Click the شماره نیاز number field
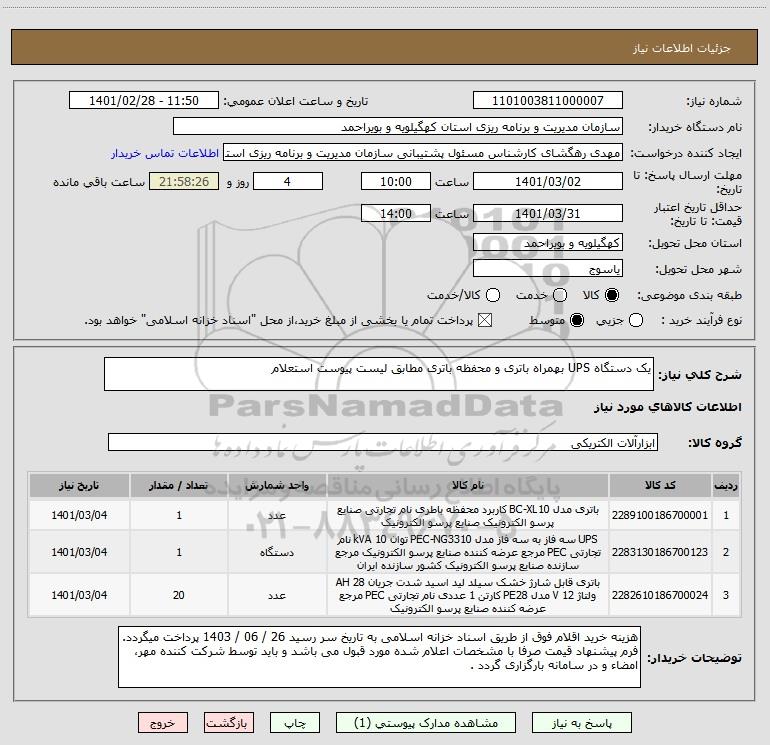The width and height of the screenshot is (770, 745). pyautogui.click(x=548, y=101)
